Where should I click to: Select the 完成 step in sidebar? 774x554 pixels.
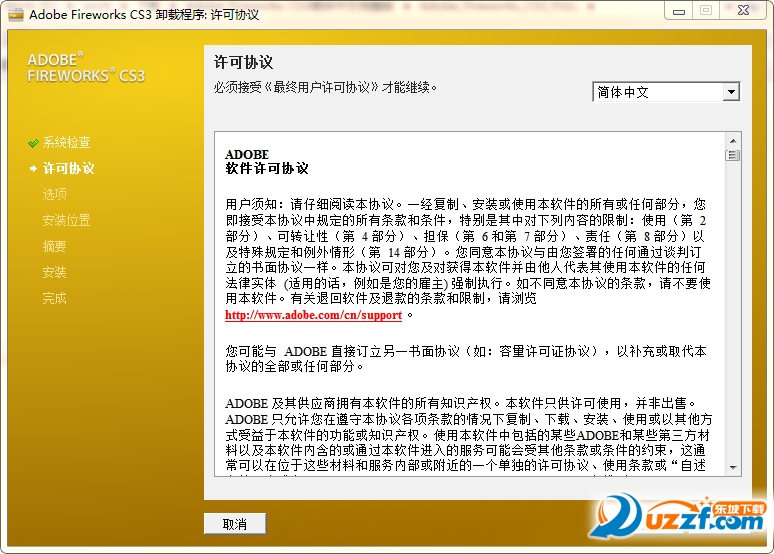click(x=54, y=298)
